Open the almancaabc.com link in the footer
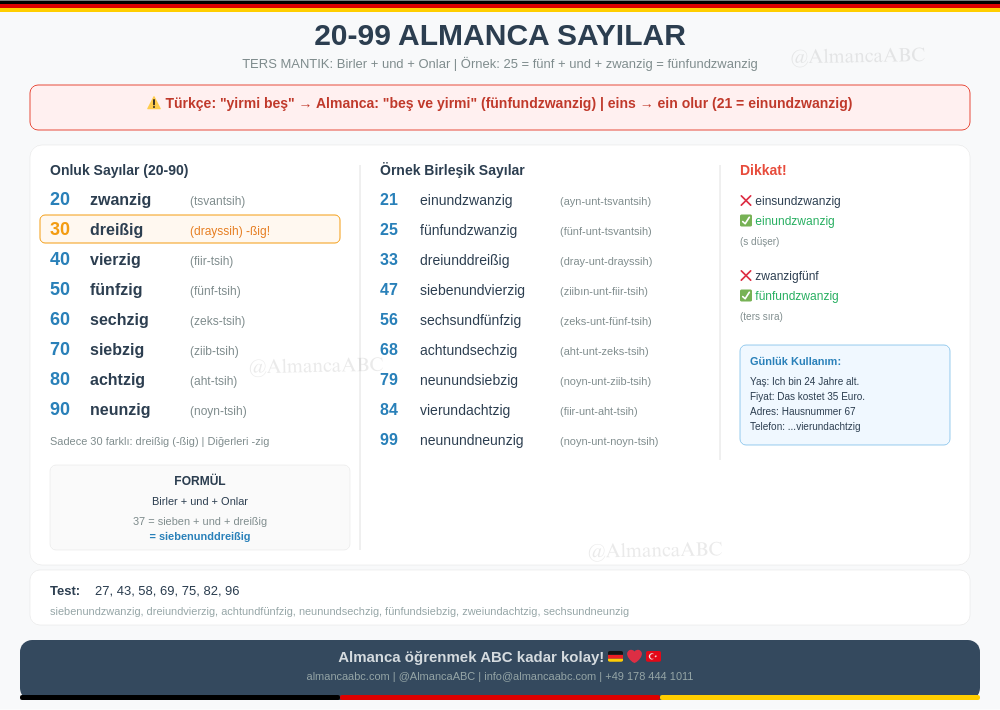The height and width of the screenshot is (710, 1000). click(347, 676)
